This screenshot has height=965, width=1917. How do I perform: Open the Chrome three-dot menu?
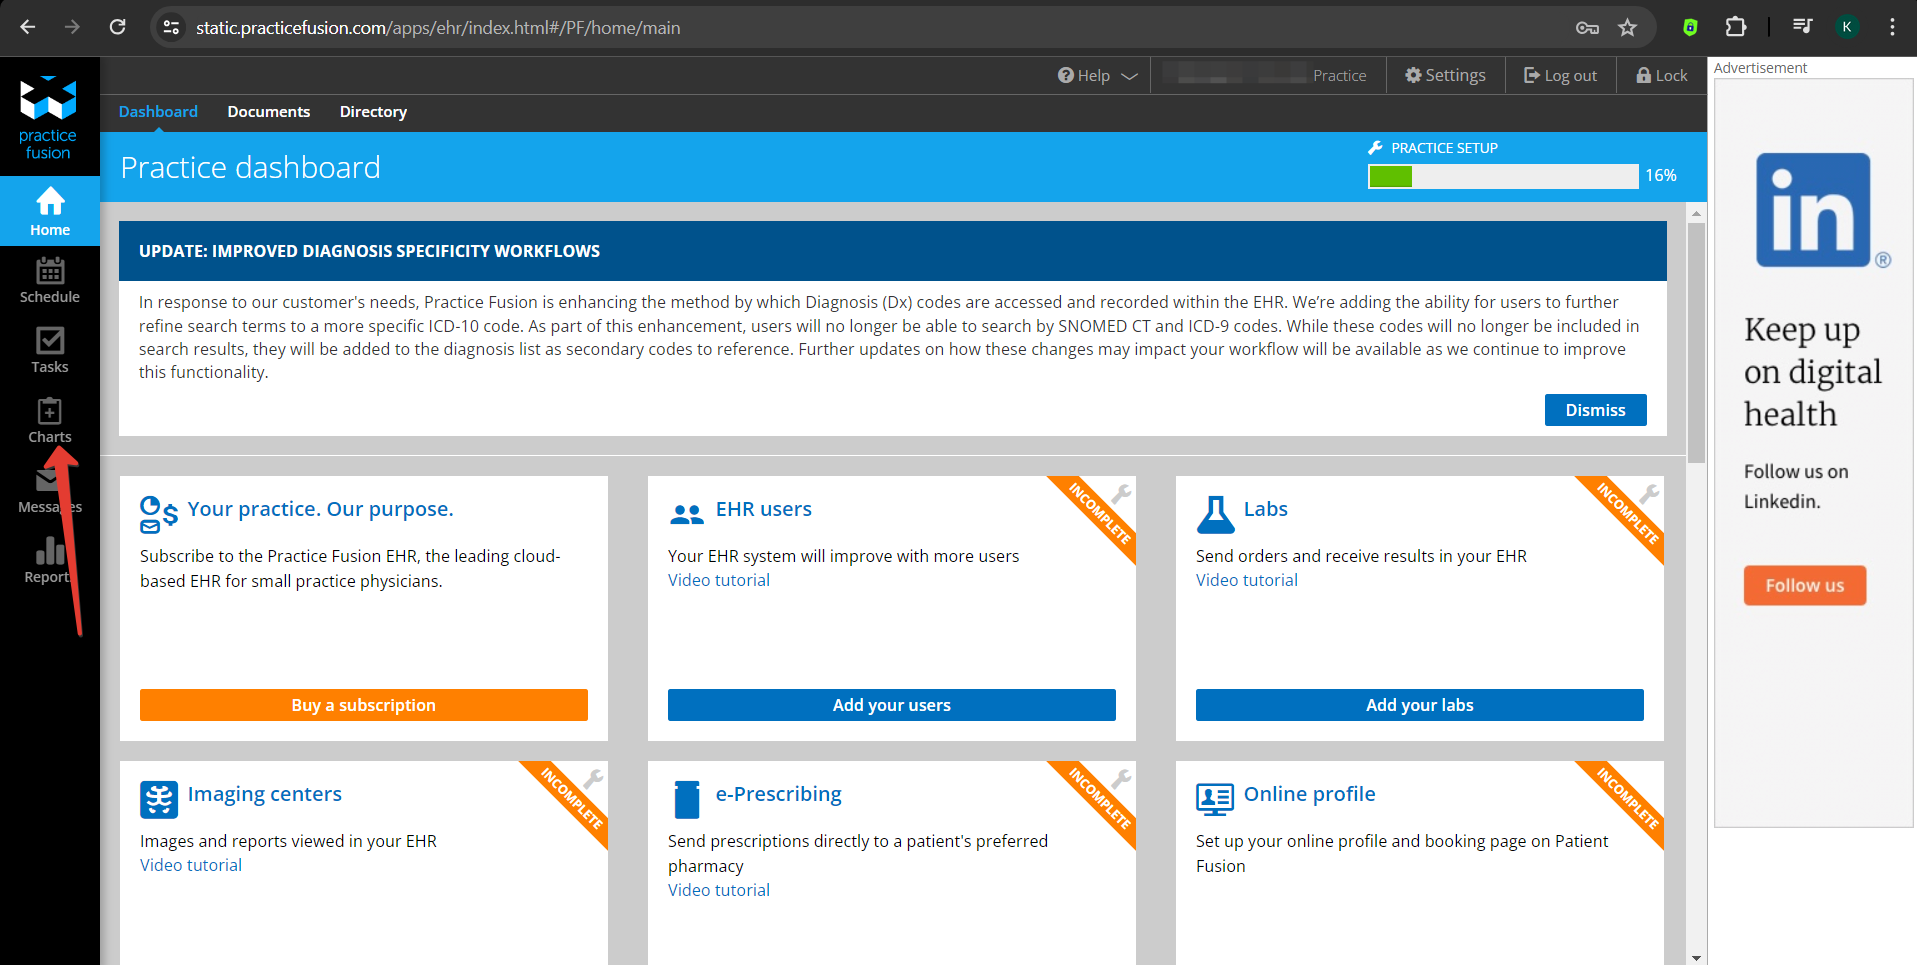[x=1891, y=28]
